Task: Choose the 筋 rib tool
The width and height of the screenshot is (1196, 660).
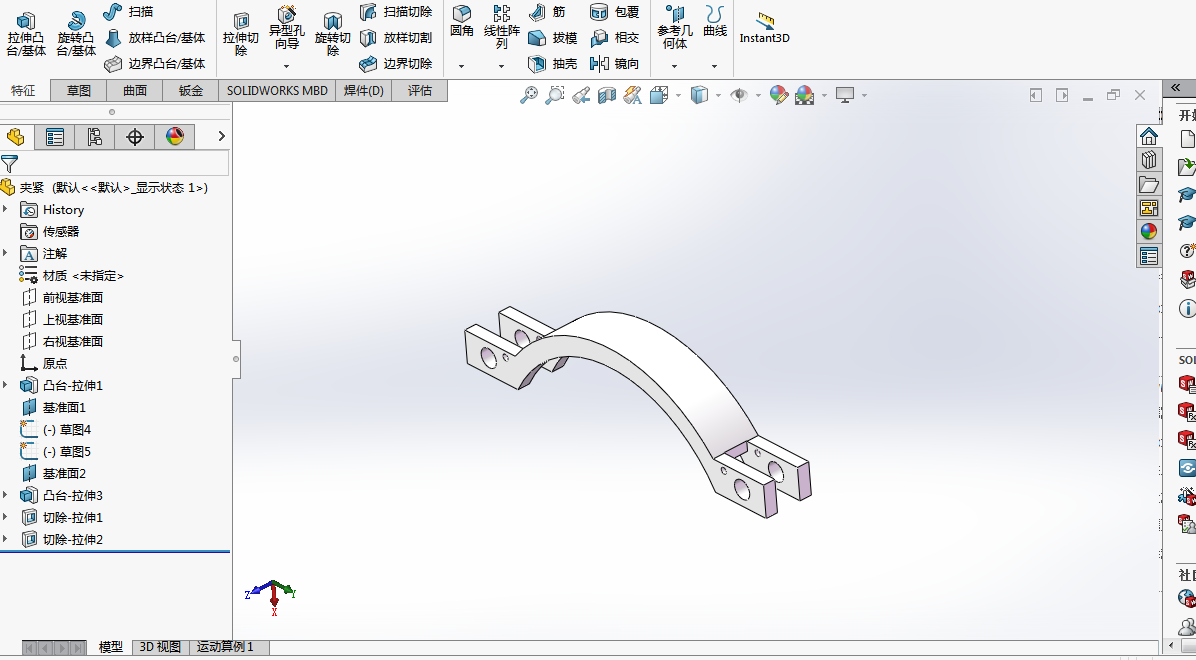Action: (x=548, y=11)
